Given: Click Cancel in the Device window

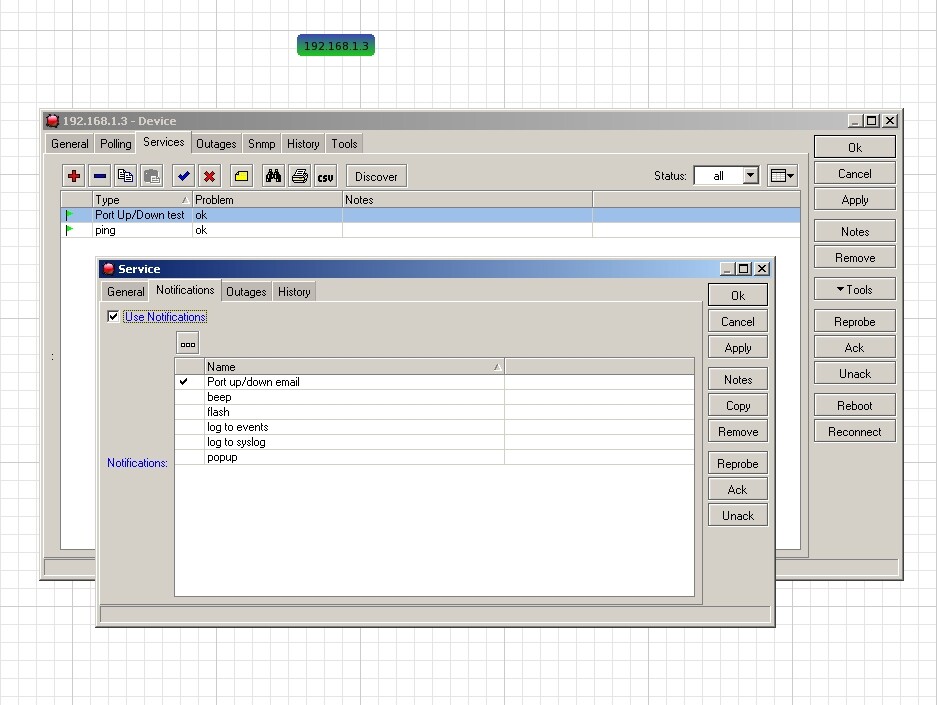Looking at the screenshot, I should (855, 174).
